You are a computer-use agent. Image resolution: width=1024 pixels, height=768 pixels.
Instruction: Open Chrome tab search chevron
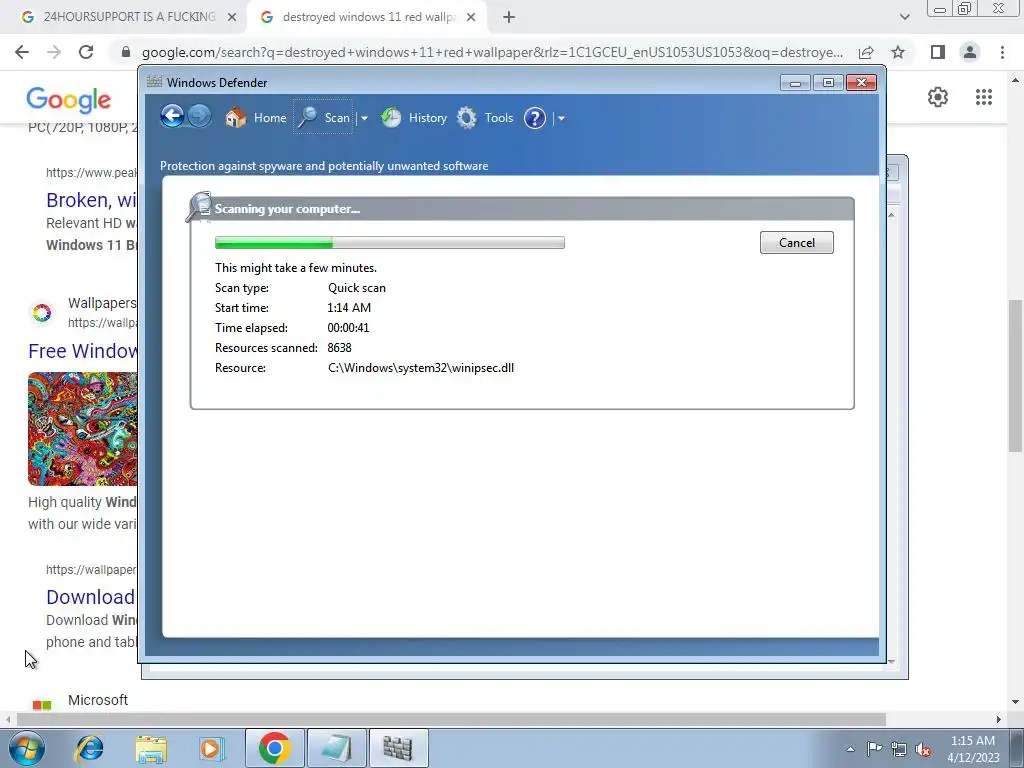(904, 17)
